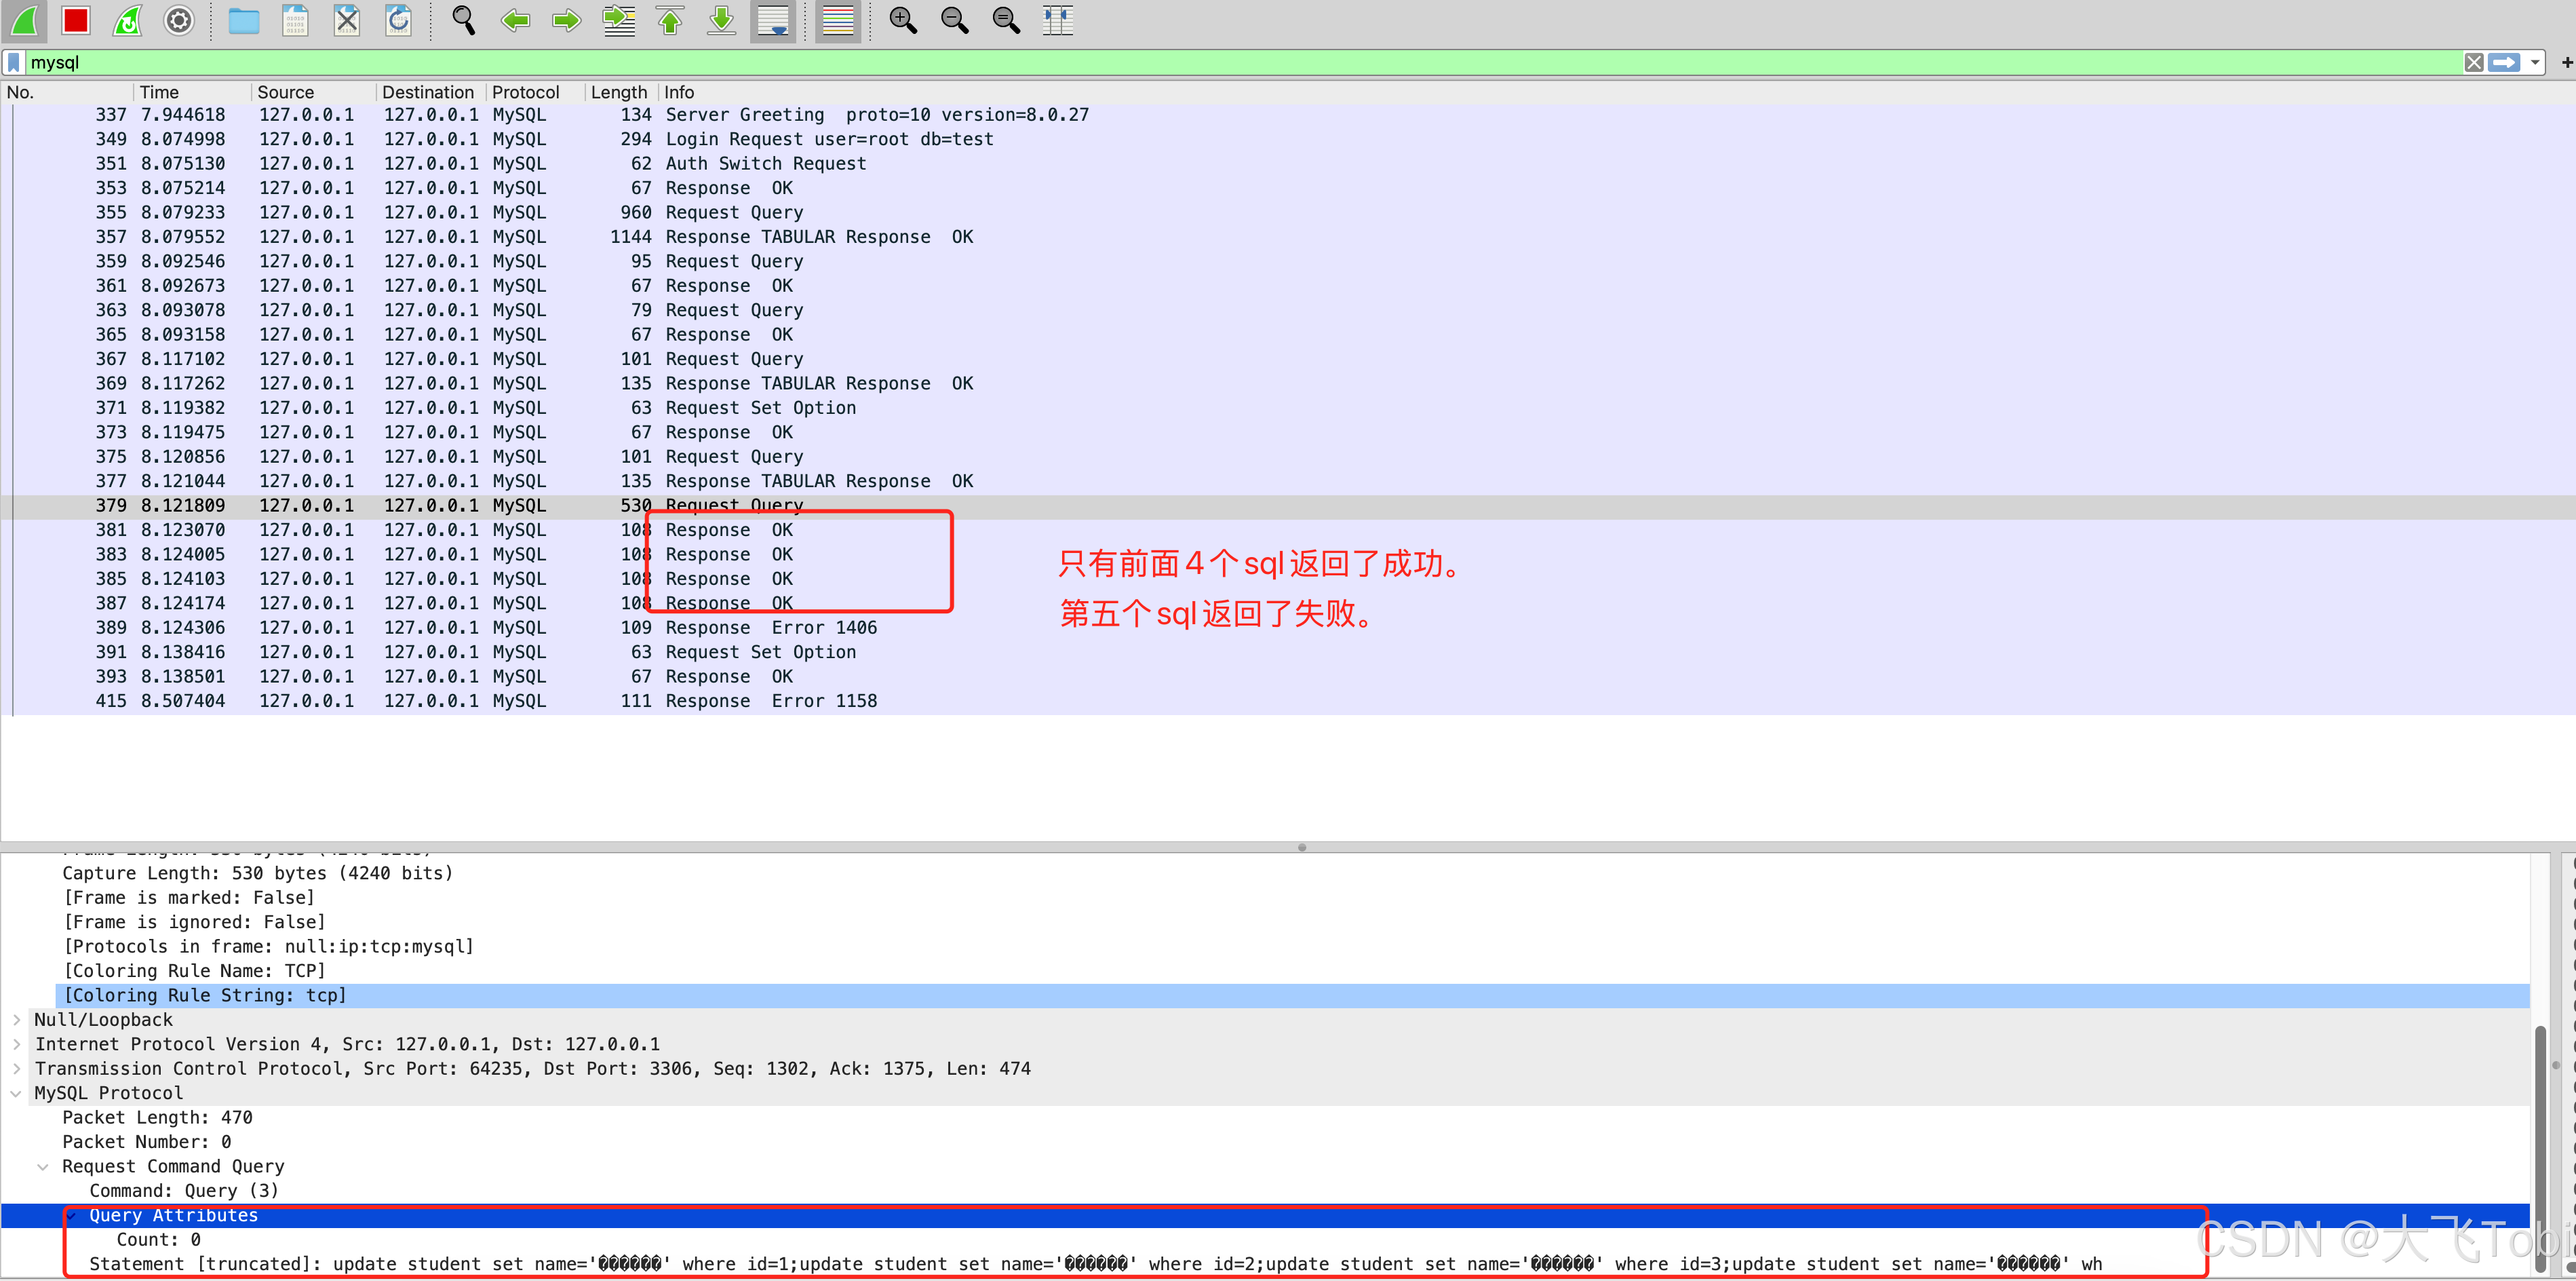
Task: Zoom in packet text size
Action: pyautogui.click(x=903, y=20)
